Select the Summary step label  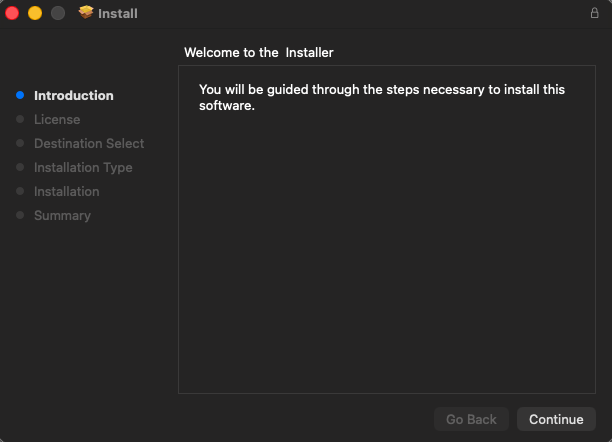coord(62,216)
